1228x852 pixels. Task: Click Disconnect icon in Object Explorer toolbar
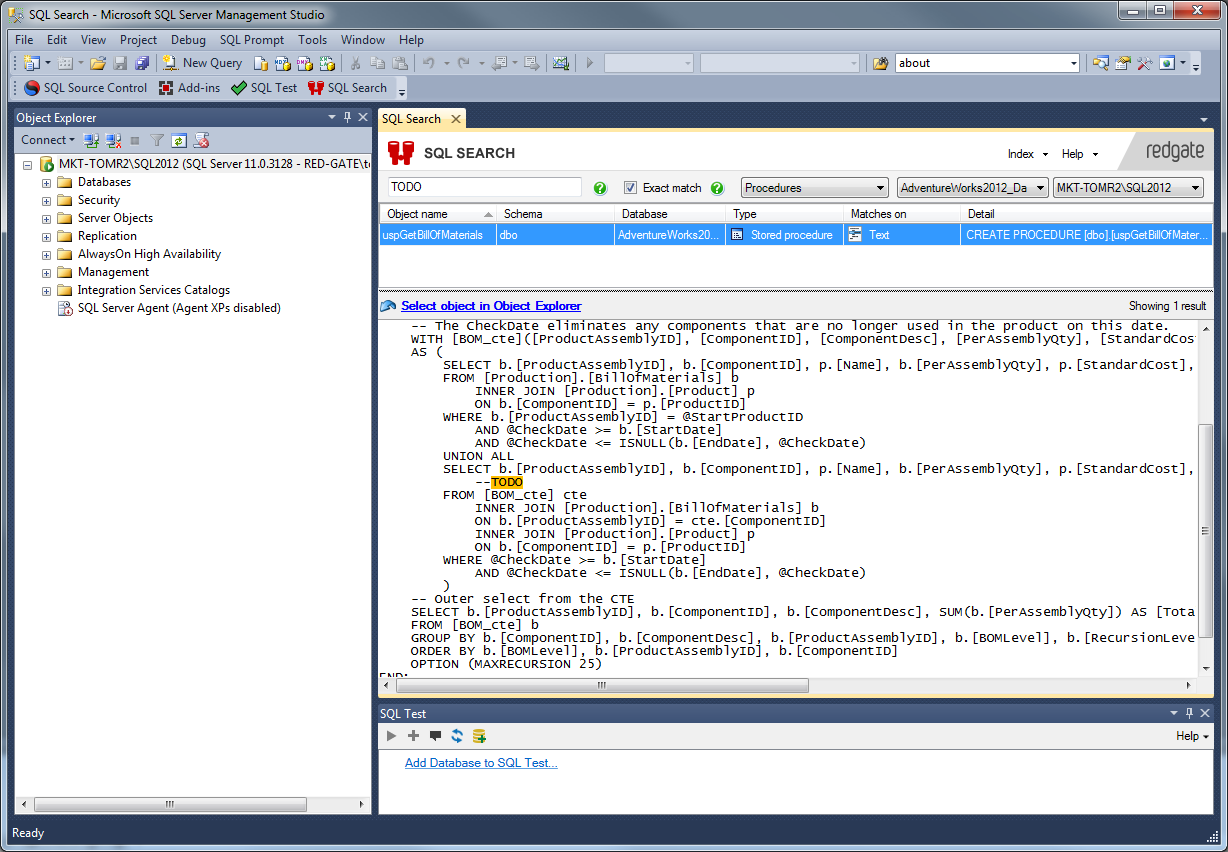click(113, 140)
